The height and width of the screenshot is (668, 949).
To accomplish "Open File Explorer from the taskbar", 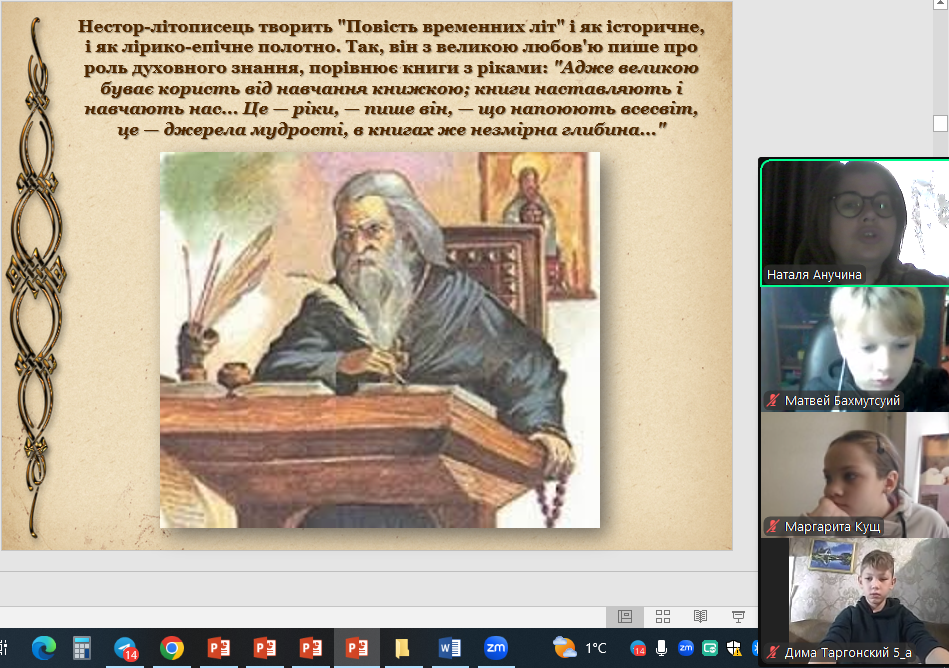I will [x=402, y=648].
